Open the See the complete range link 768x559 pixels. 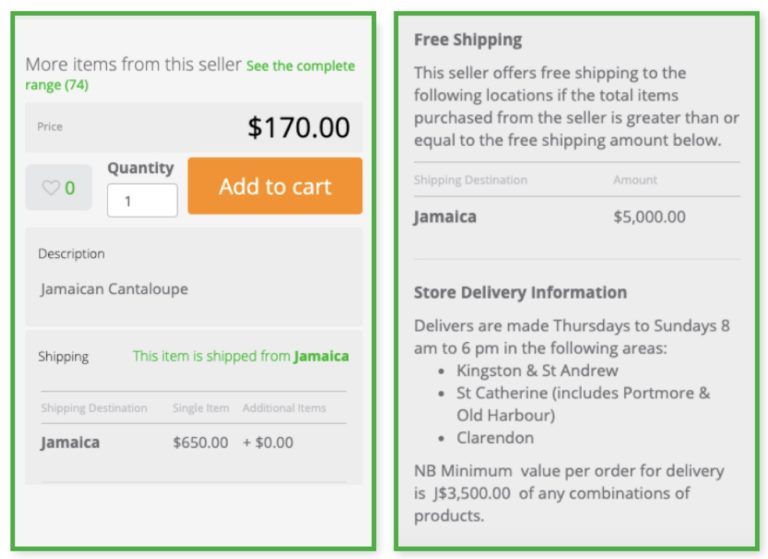300,67
